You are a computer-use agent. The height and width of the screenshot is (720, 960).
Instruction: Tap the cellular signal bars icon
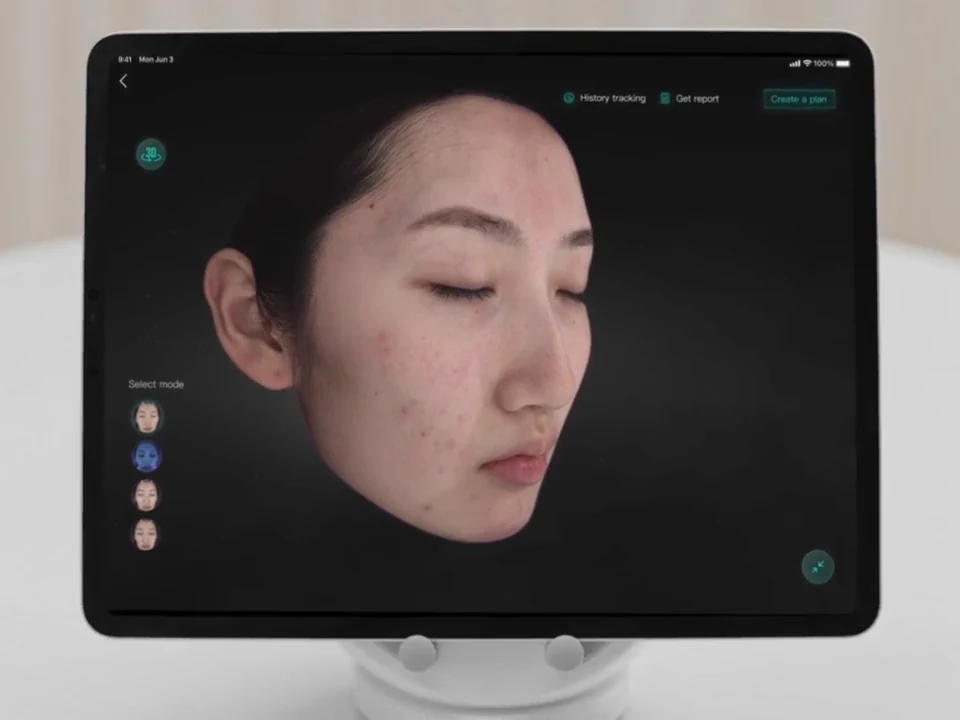coord(795,63)
